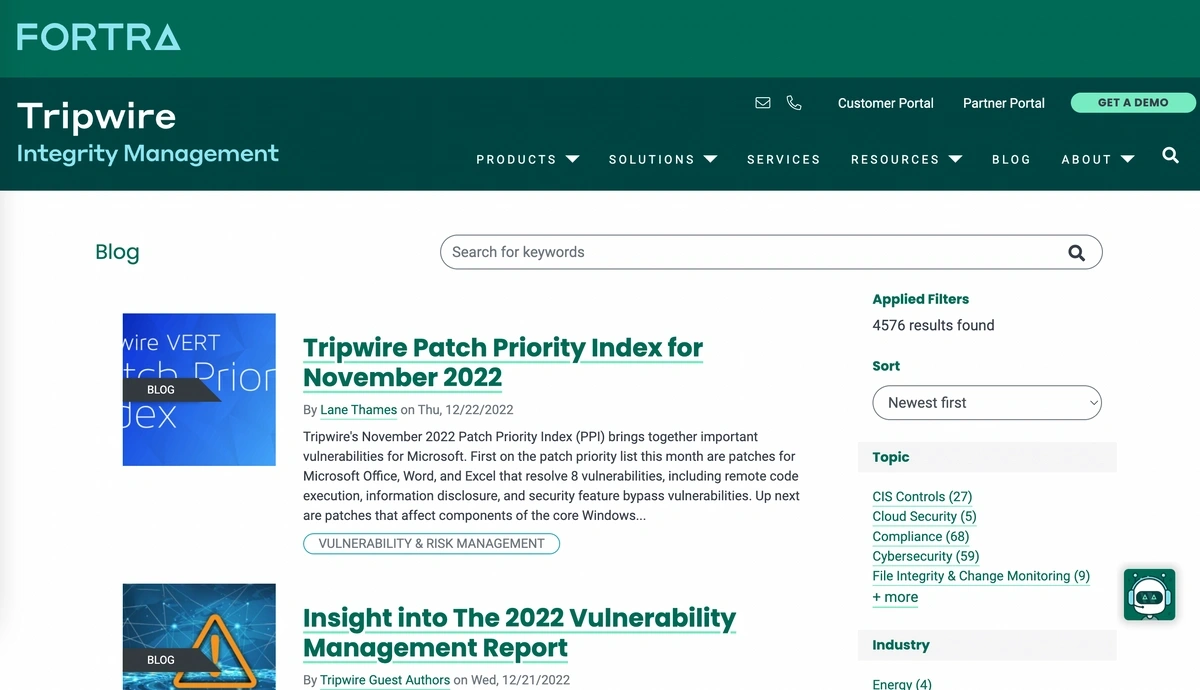
Task: Show more topics via + more
Action: 895,597
